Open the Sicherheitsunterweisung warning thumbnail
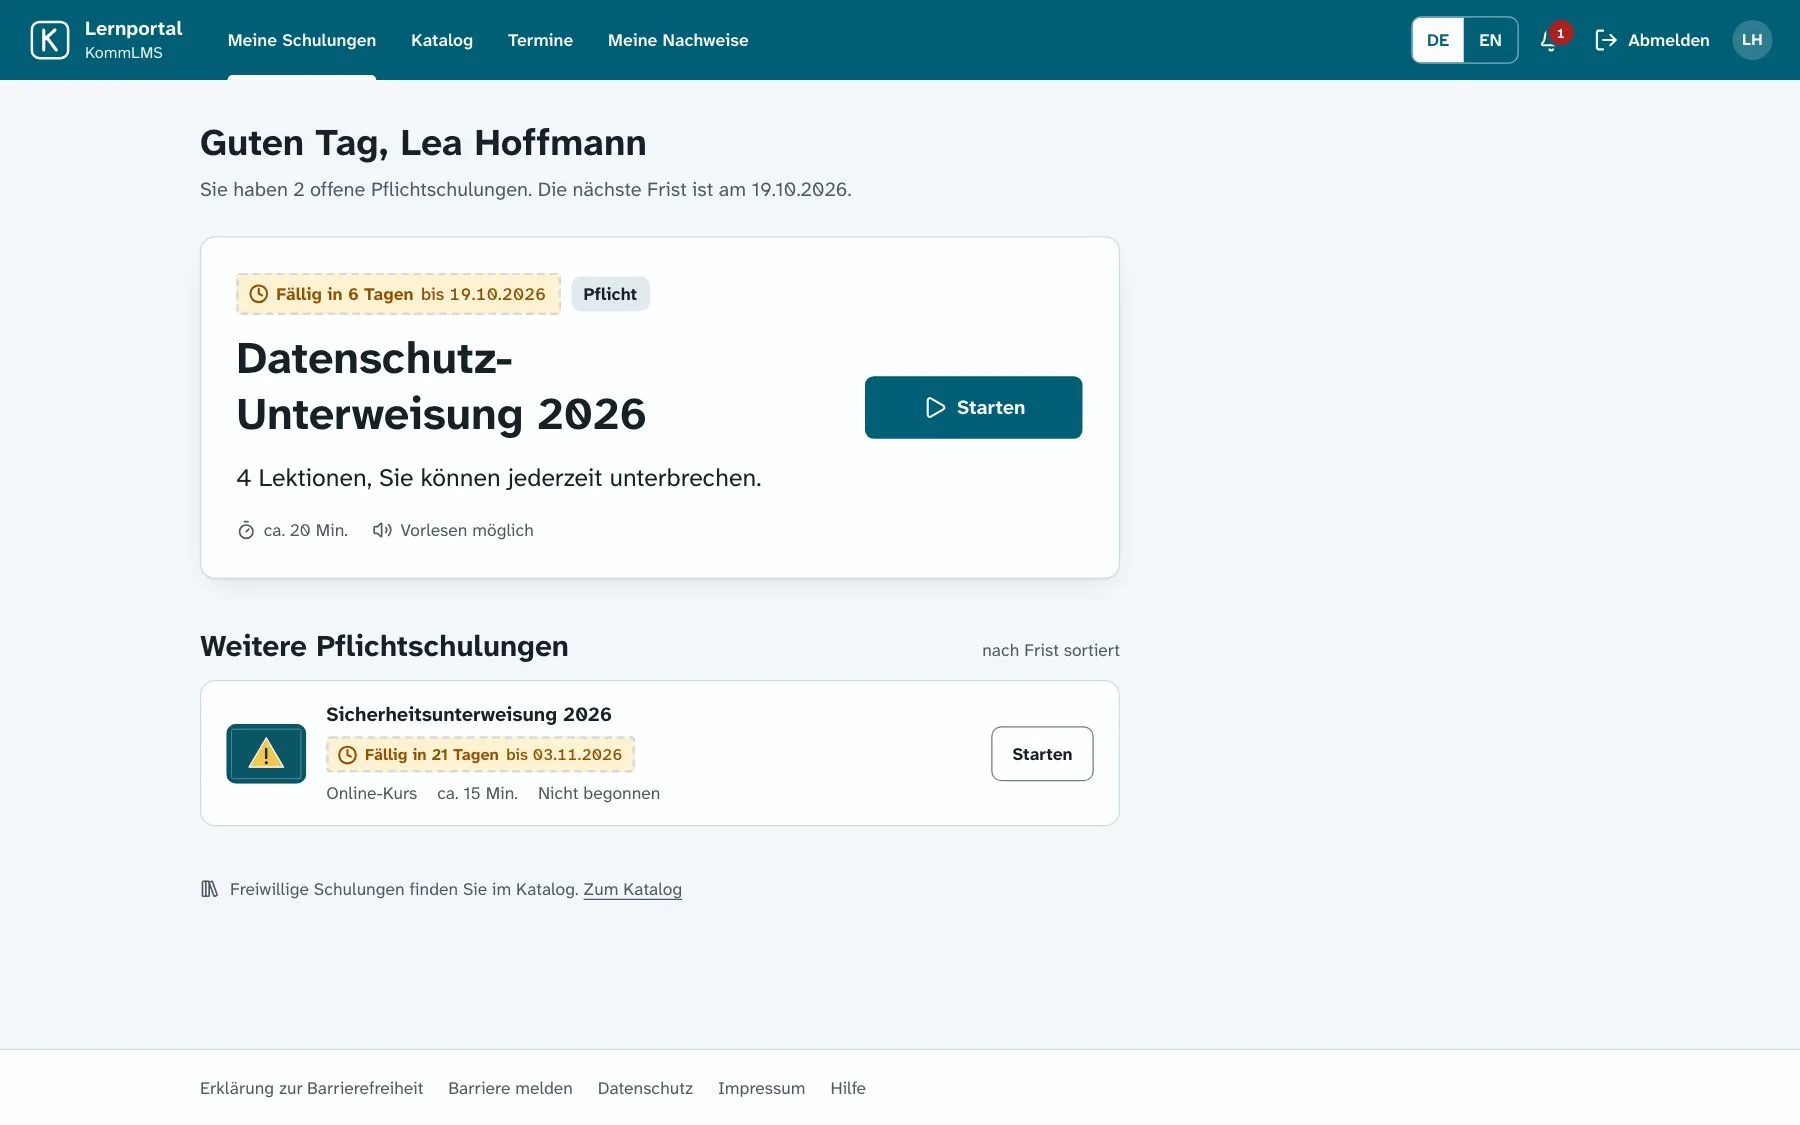This screenshot has width=1800, height=1125. [266, 753]
